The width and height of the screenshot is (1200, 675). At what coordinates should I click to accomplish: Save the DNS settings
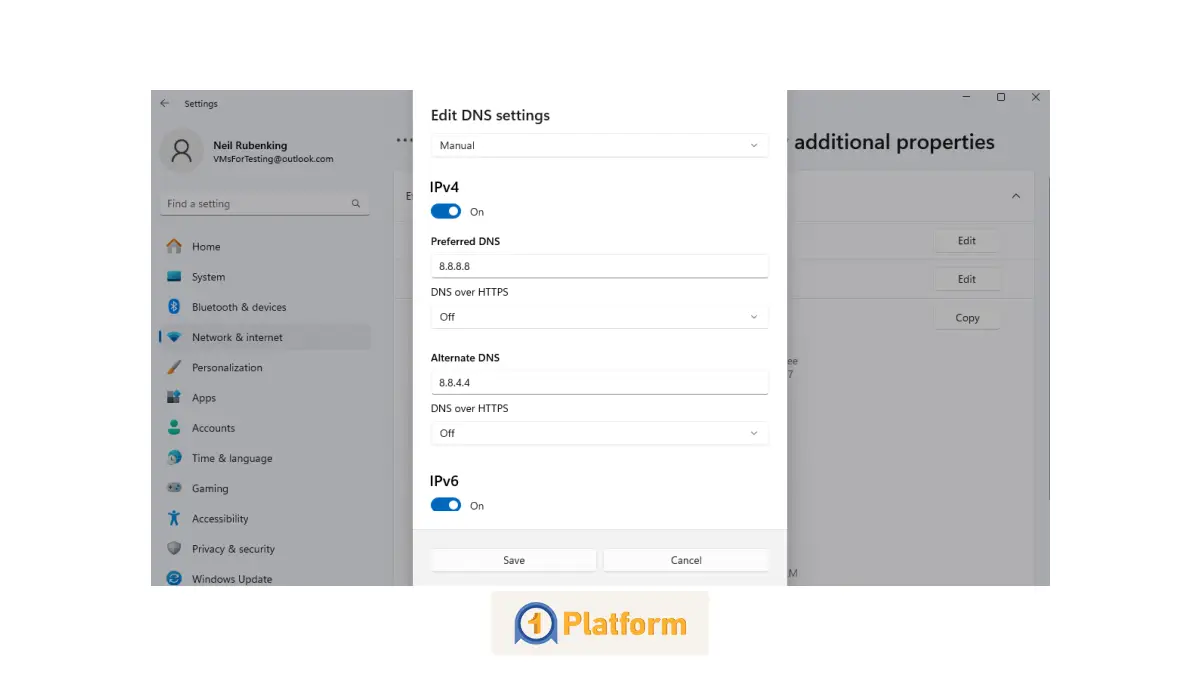pos(513,560)
